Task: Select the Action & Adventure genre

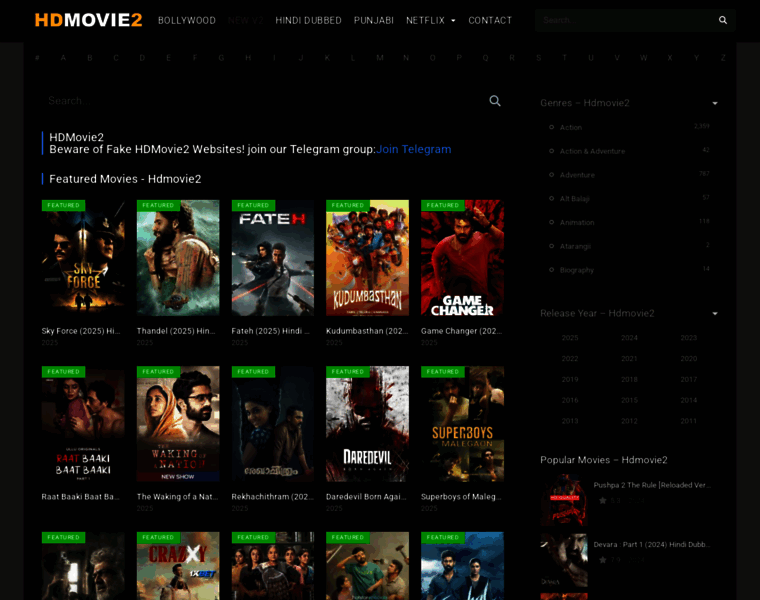Action: coord(592,151)
